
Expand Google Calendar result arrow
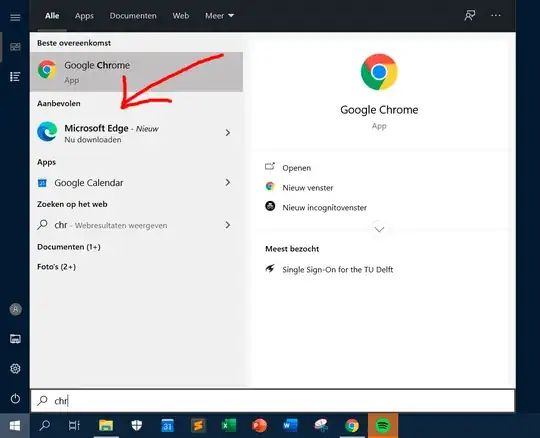coord(228,182)
